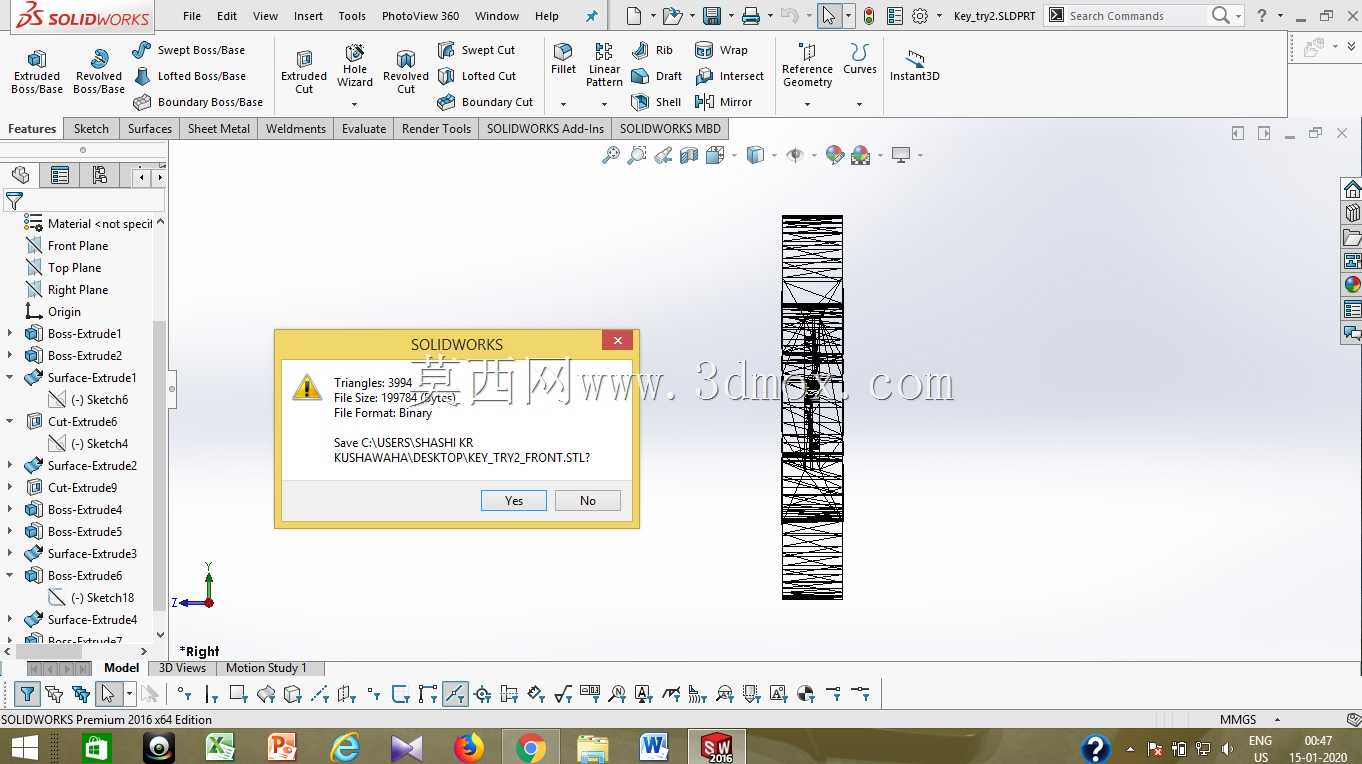Apply the Mirror feature

coord(724,102)
